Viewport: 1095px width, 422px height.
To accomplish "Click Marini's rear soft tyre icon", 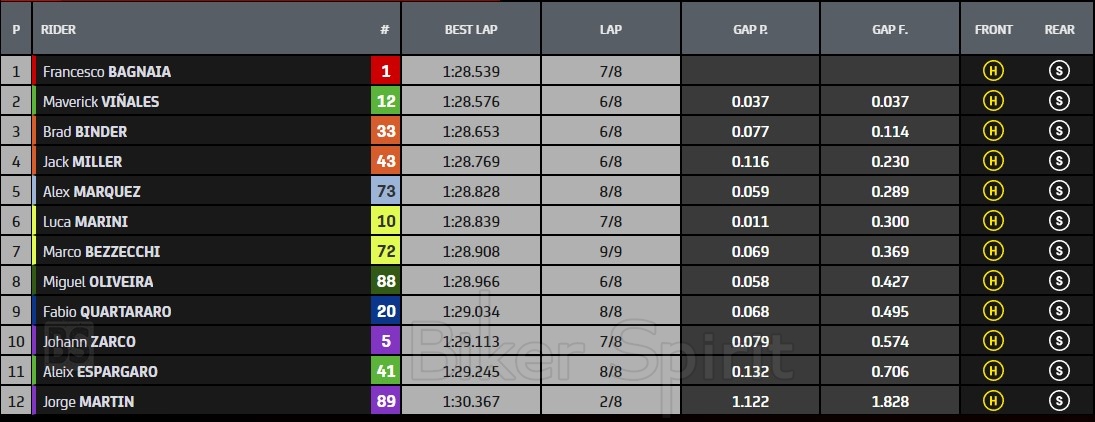I will [1059, 221].
